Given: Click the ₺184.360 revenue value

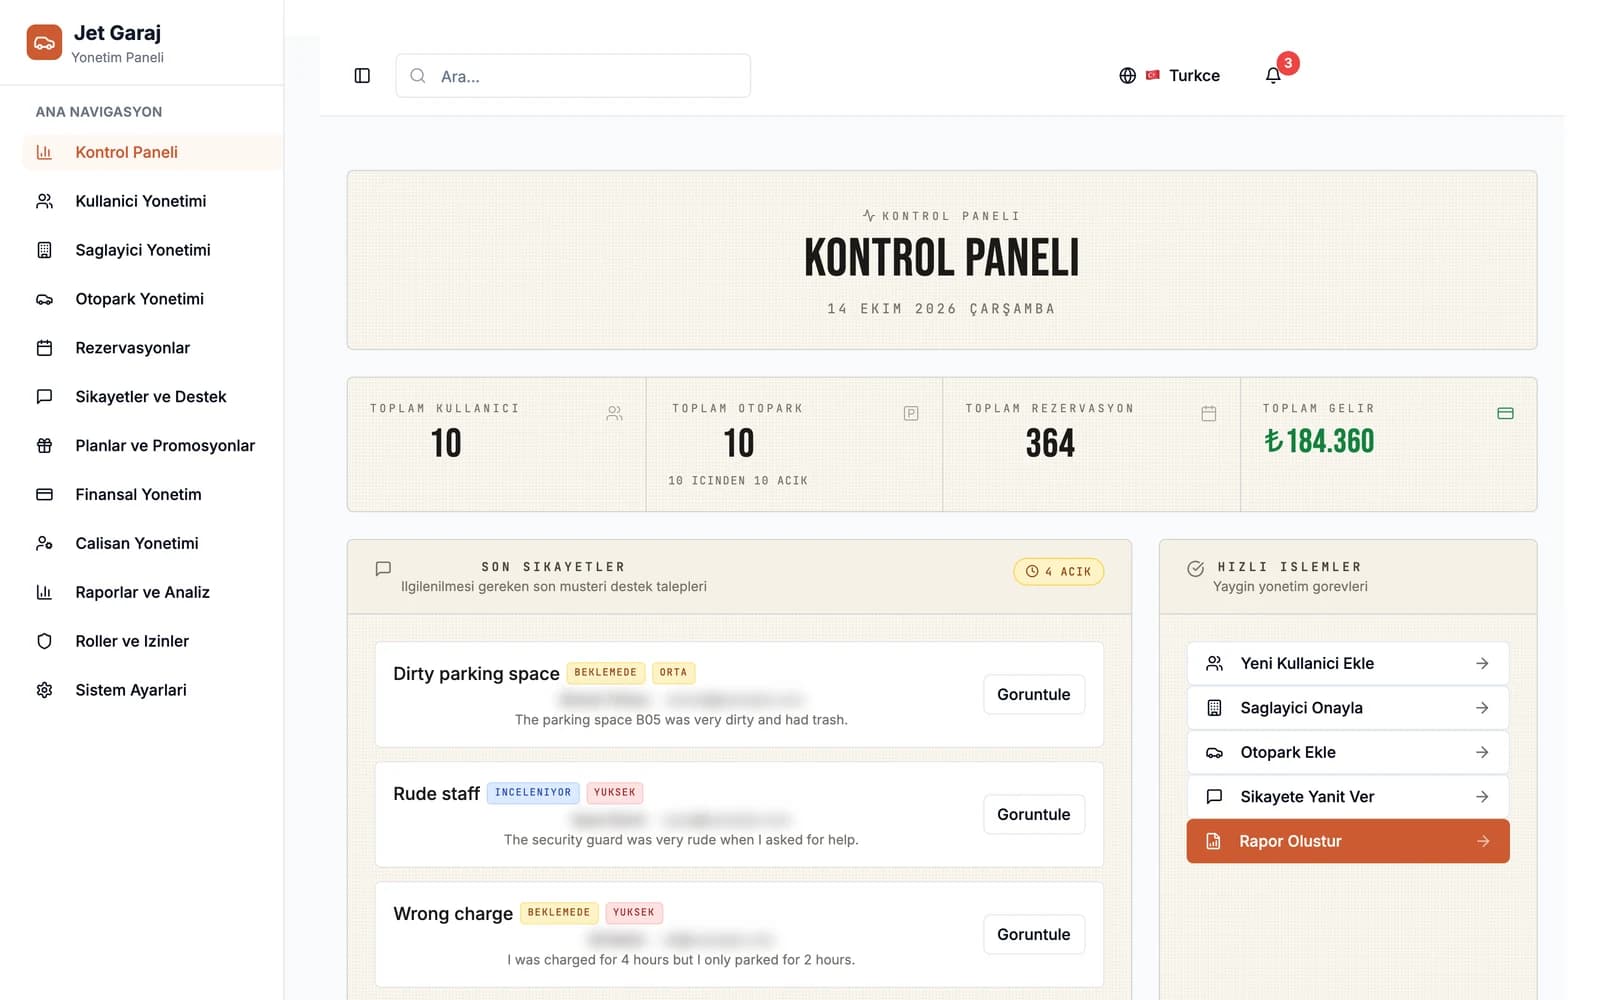Looking at the screenshot, I should 1319,441.
